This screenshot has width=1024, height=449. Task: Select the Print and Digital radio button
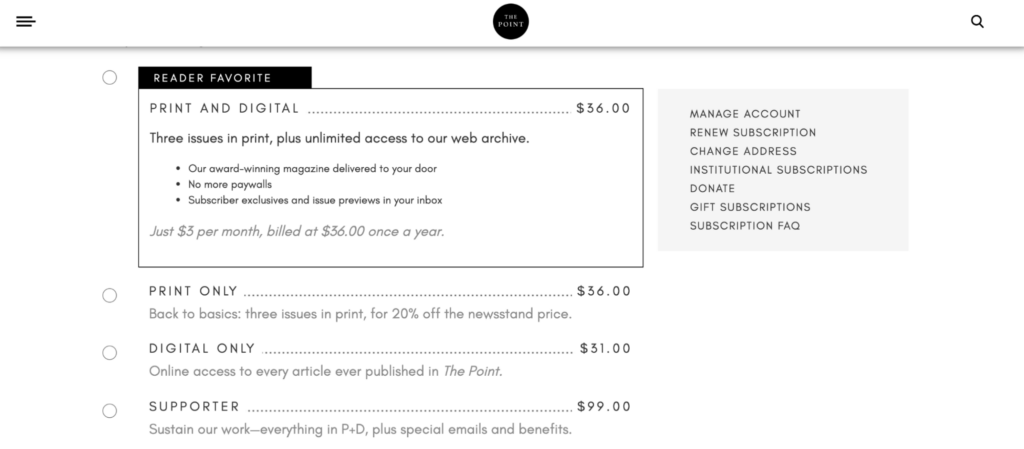pyautogui.click(x=110, y=78)
